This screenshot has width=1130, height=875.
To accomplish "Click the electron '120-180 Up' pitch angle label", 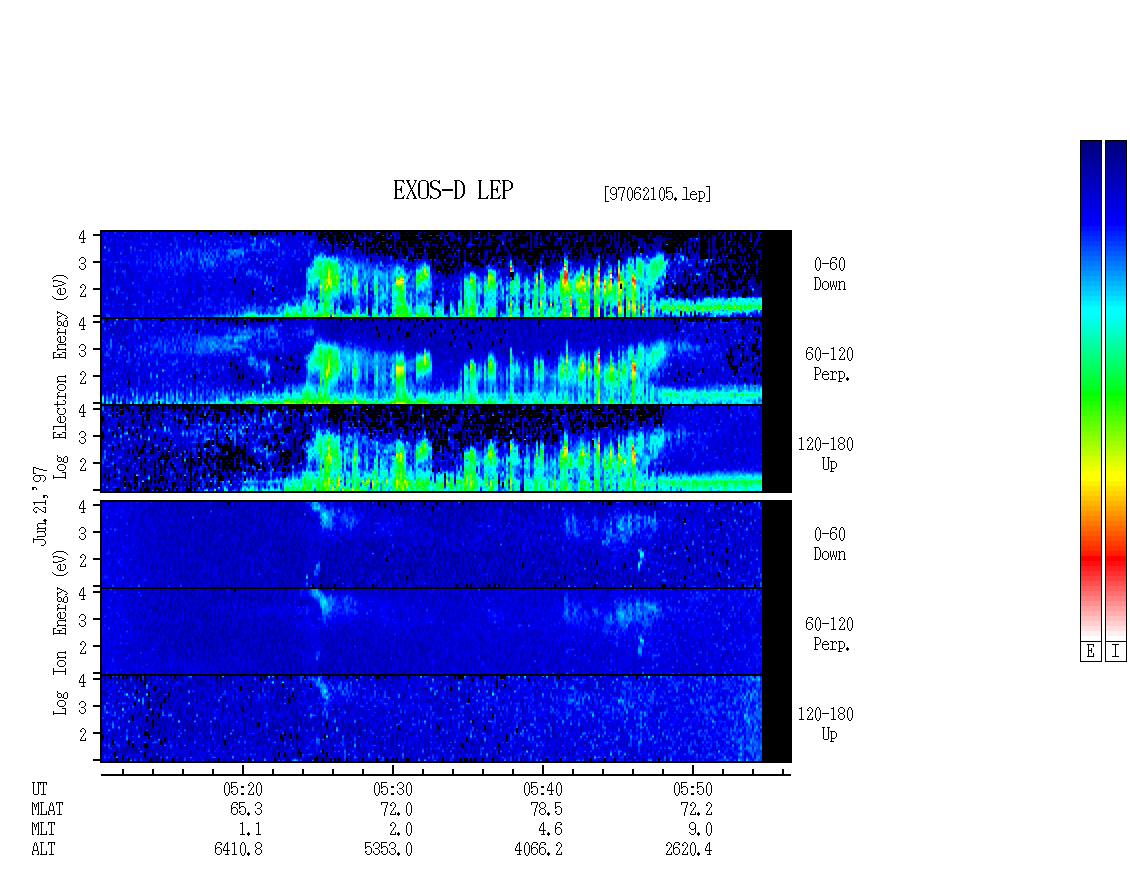I will click(826, 454).
